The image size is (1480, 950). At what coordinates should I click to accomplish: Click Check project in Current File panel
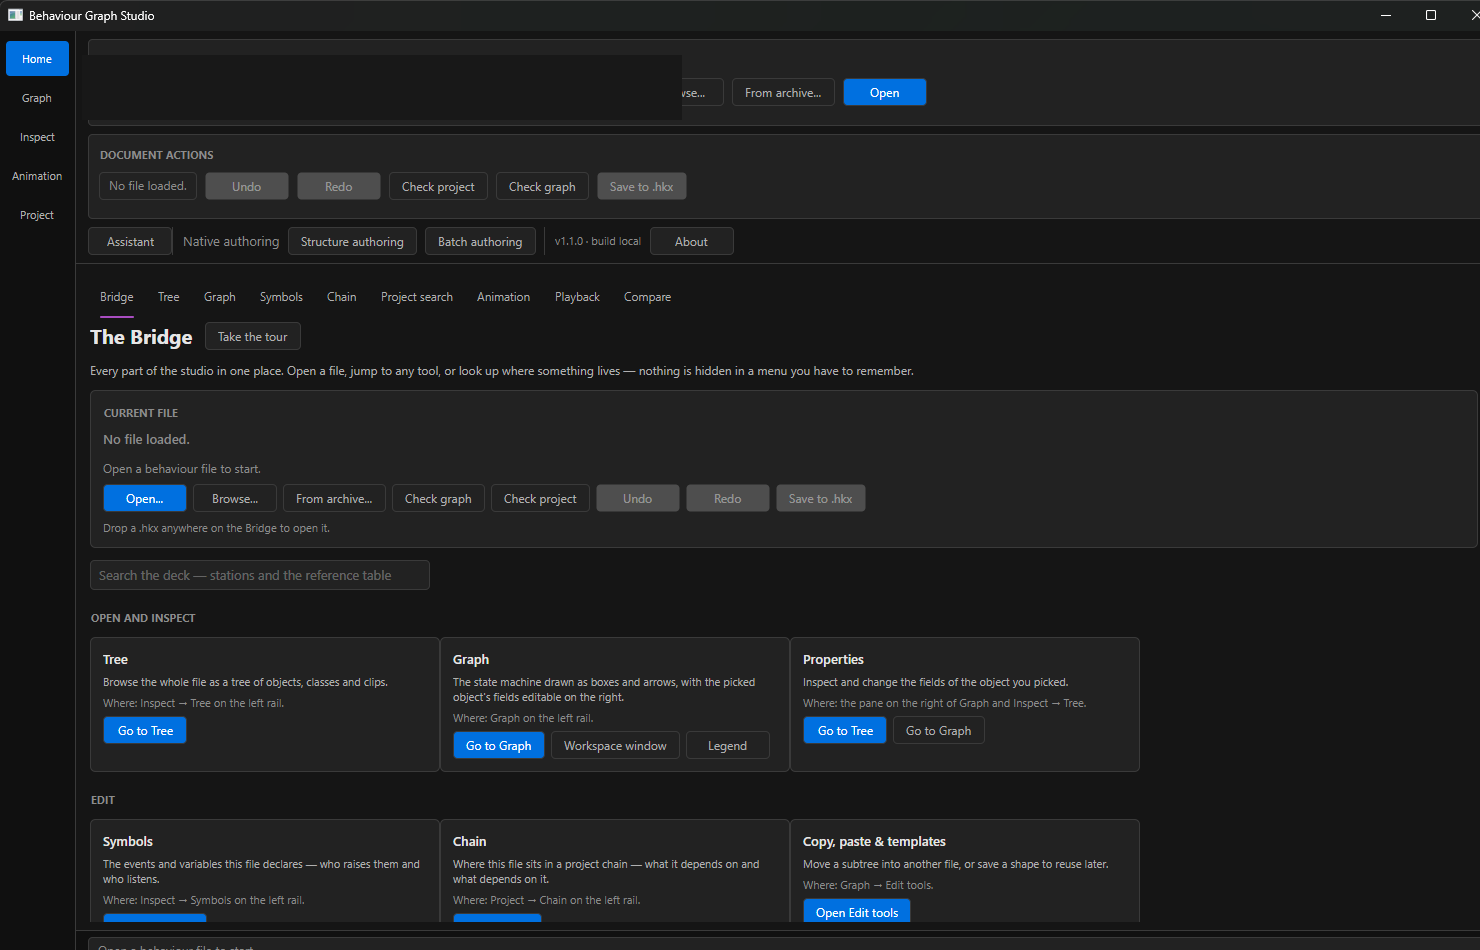(540, 499)
